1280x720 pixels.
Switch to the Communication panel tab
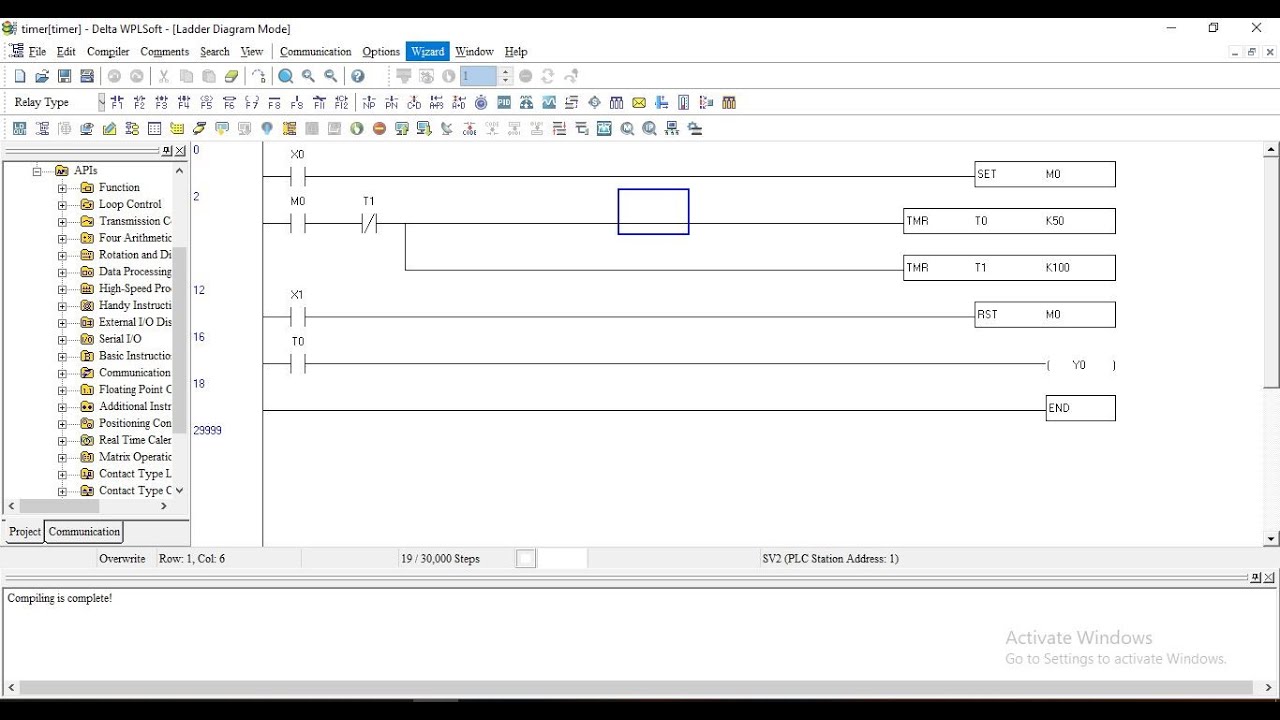84,532
